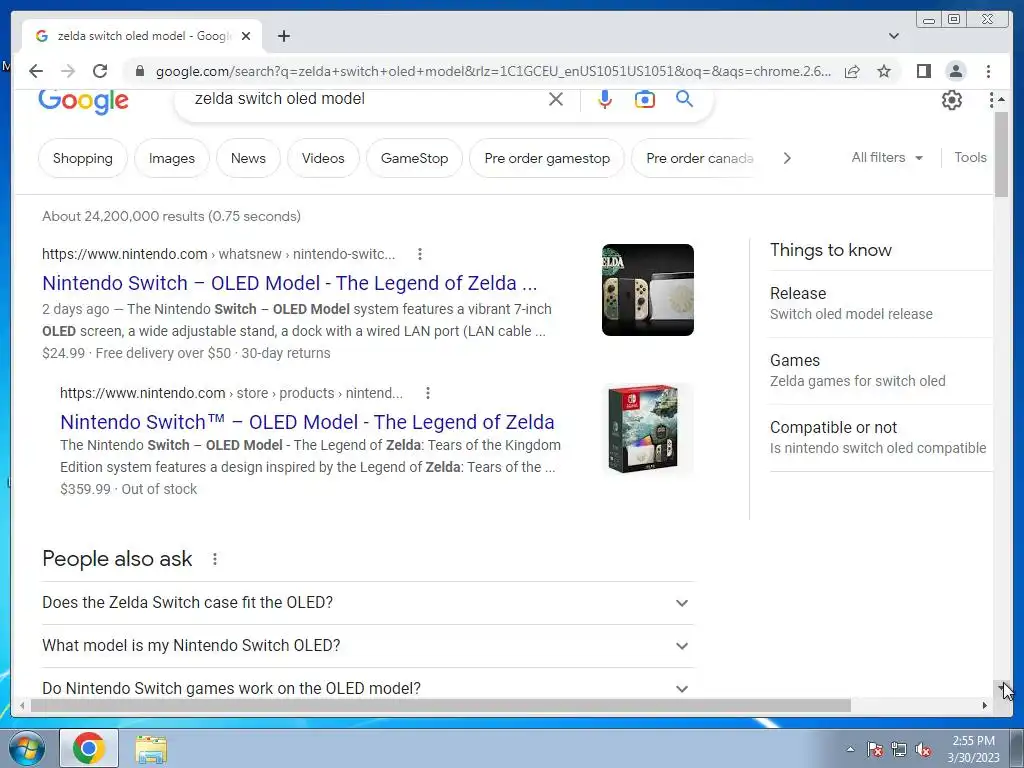Open Google quick settings gear

pos(952,100)
